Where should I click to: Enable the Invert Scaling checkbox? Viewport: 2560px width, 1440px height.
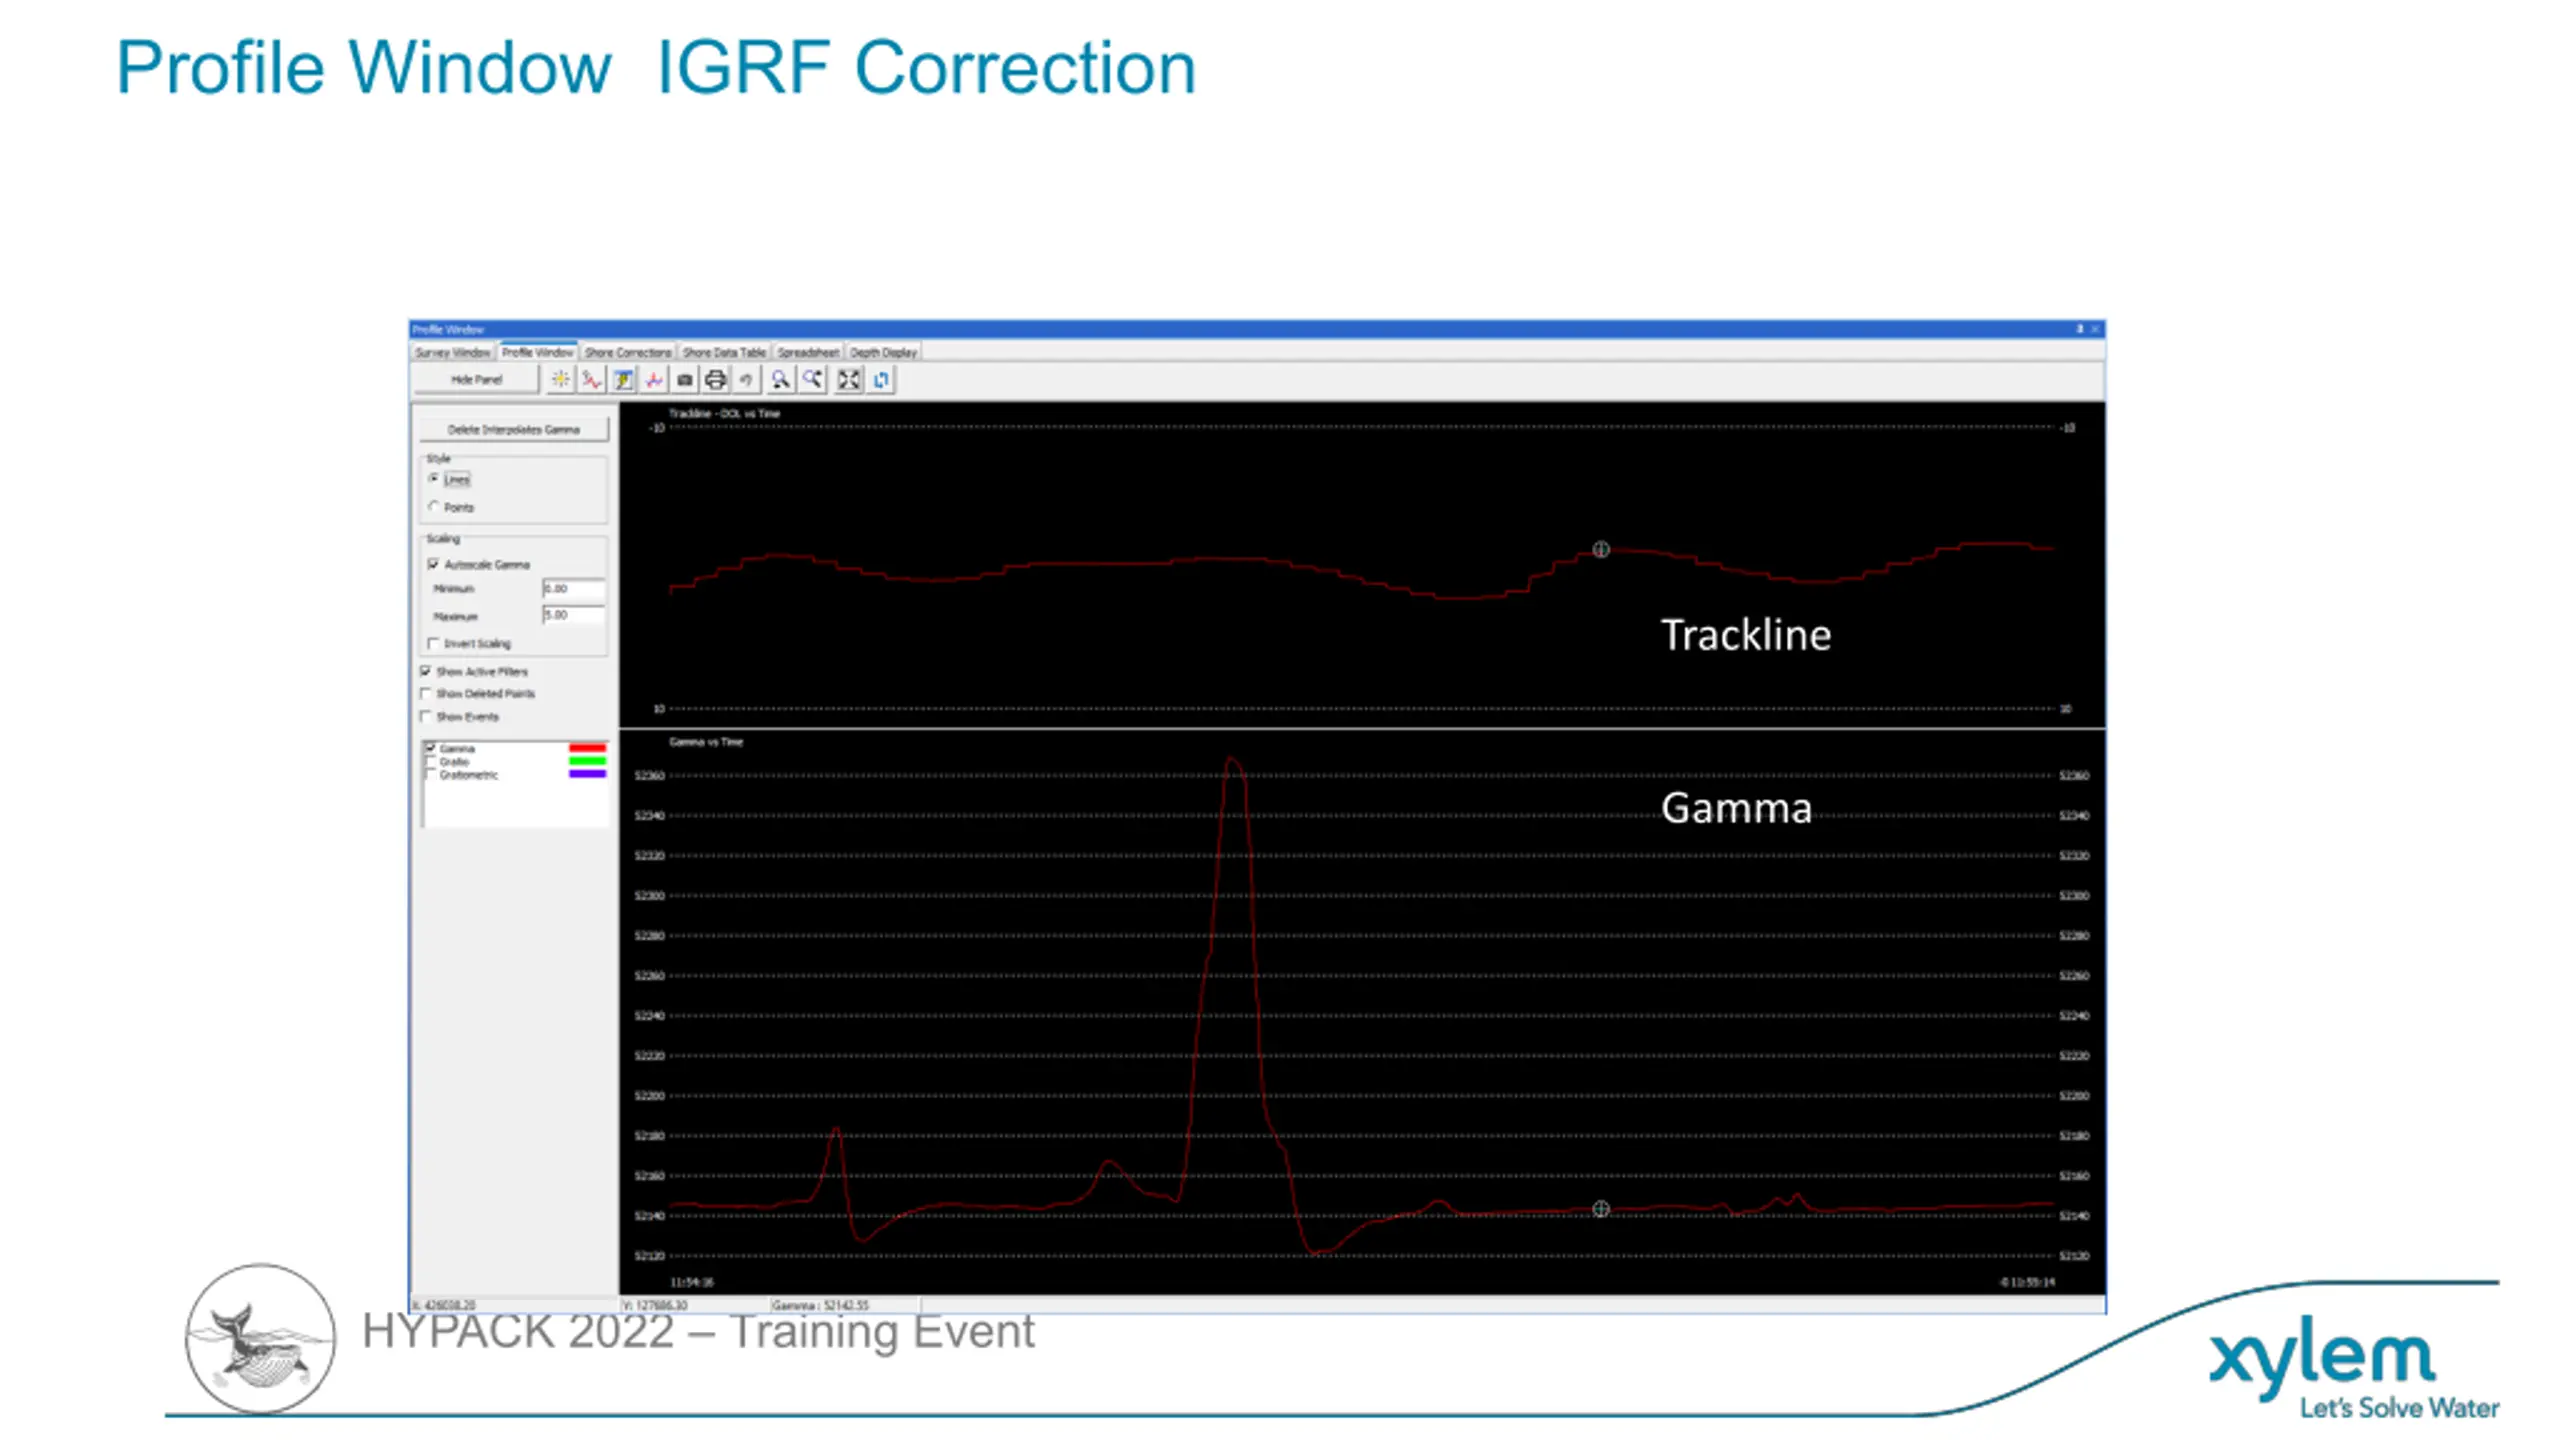(x=434, y=643)
